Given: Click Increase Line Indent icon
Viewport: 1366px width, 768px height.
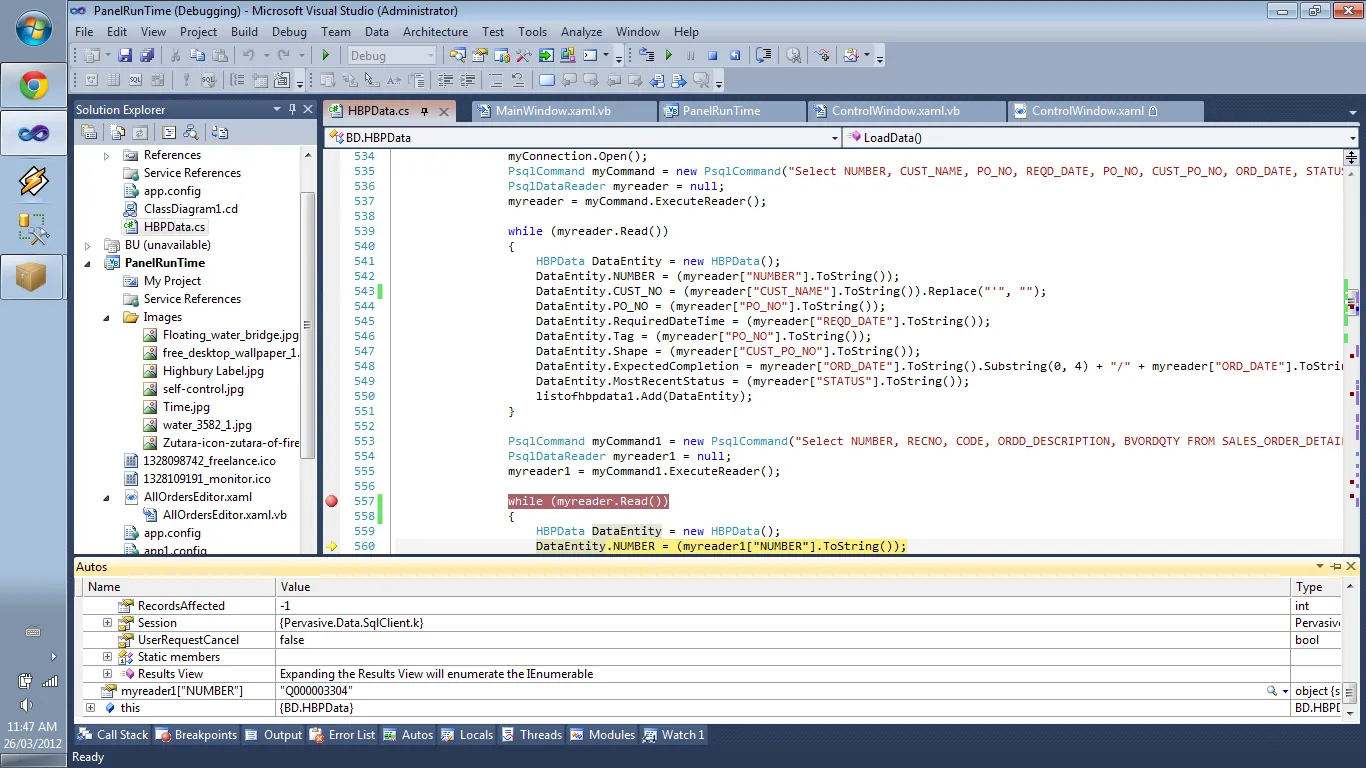Looking at the screenshot, I should click(467, 81).
